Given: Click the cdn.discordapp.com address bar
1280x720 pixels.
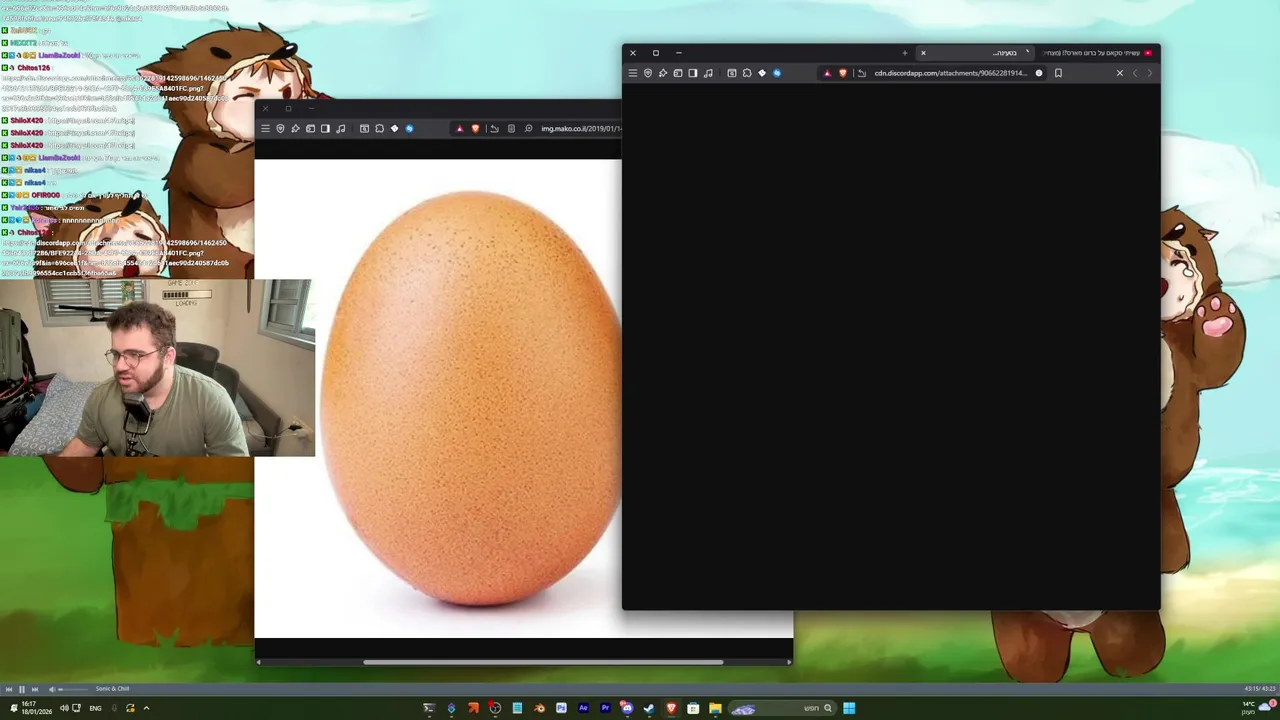Looking at the screenshot, I should pos(950,73).
